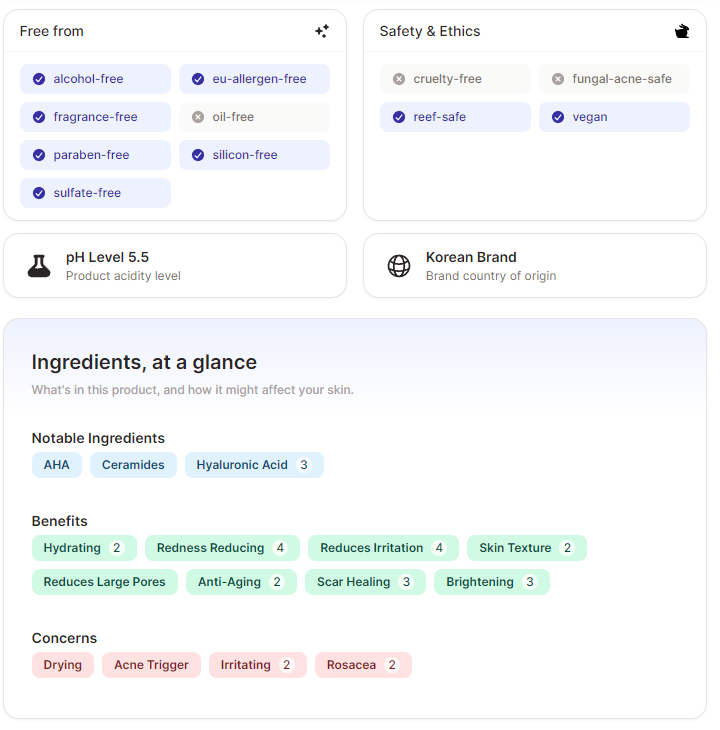
Task: Select the Scar Healing benefit tag
Action: click(365, 582)
